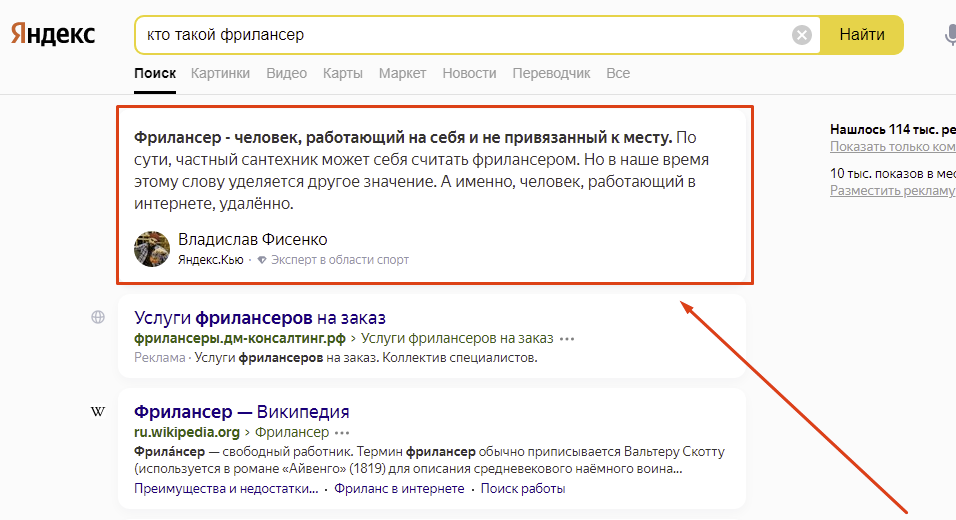Switch to the Картинки tab
956x520 pixels.
coord(220,73)
